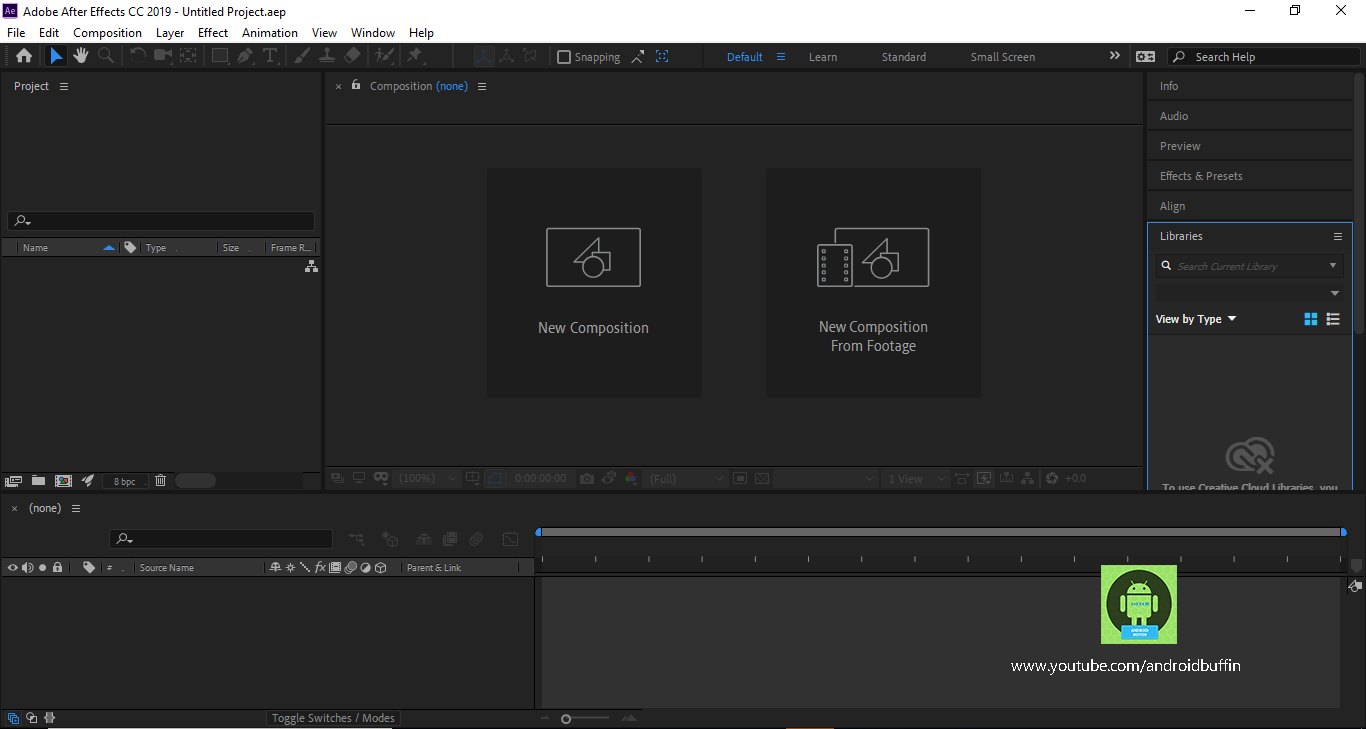Open the Effect menu
The width and height of the screenshot is (1366, 729).
coord(213,32)
